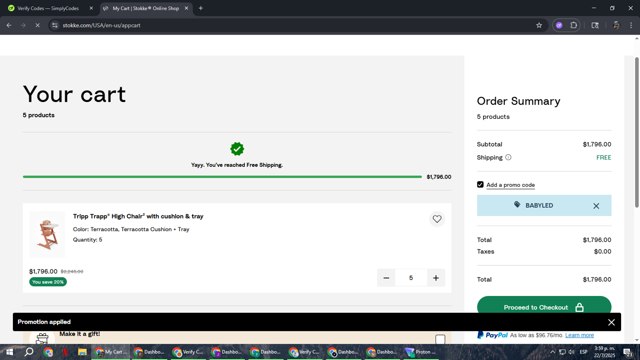
Task: Click the promo tag icon beside BABYLED
Action: (517, 205)
